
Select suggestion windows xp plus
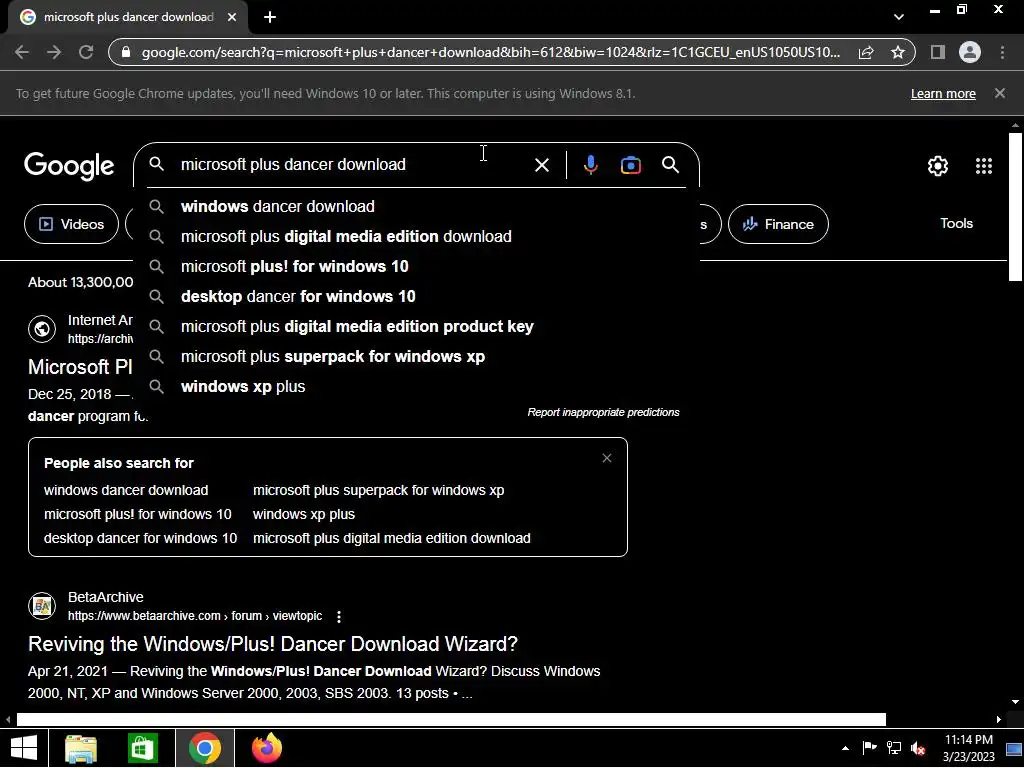coord(416,387)
